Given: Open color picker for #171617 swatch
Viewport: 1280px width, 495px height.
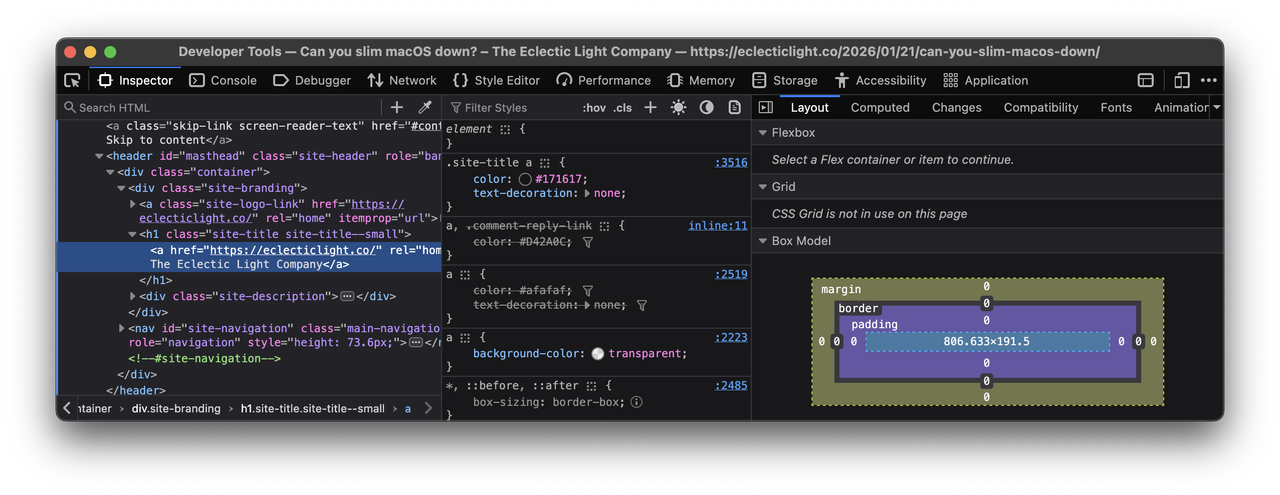Looking at the screenshot, I should [524, 179].
